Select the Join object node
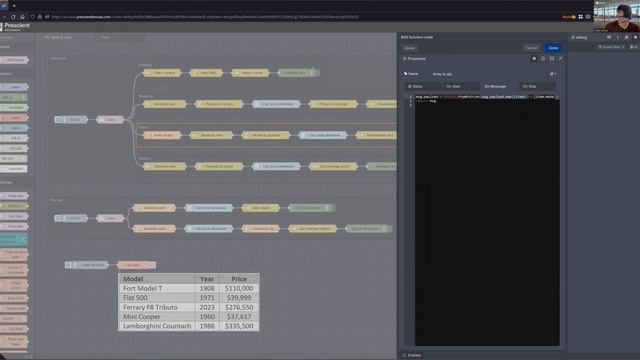 tap(260, 208)
